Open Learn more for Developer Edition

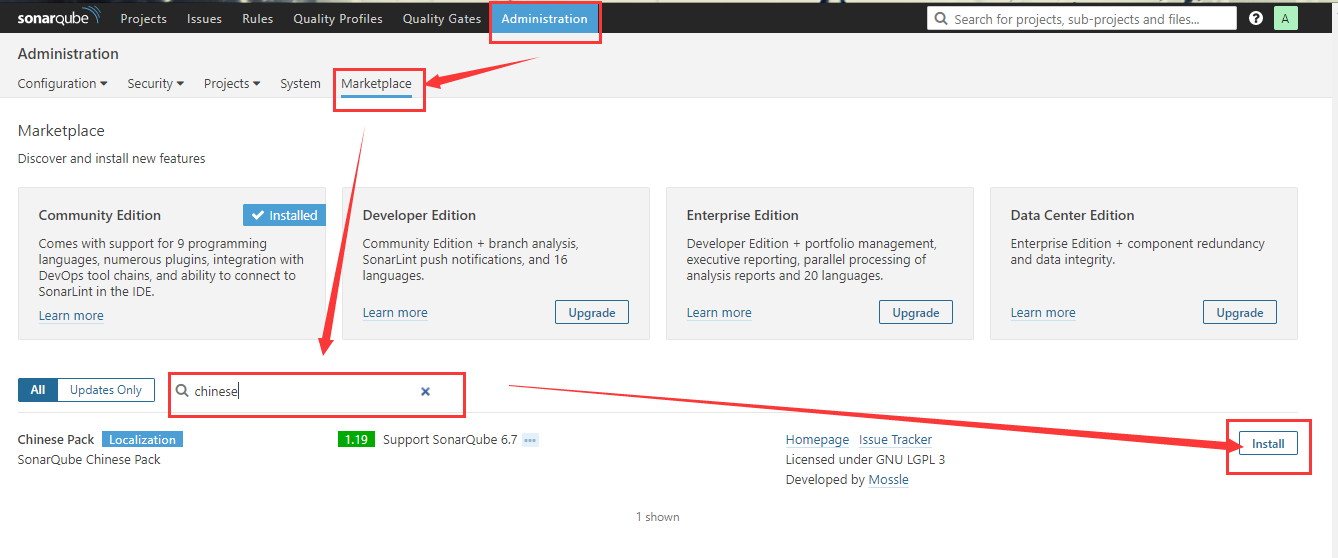coord(395,313)
